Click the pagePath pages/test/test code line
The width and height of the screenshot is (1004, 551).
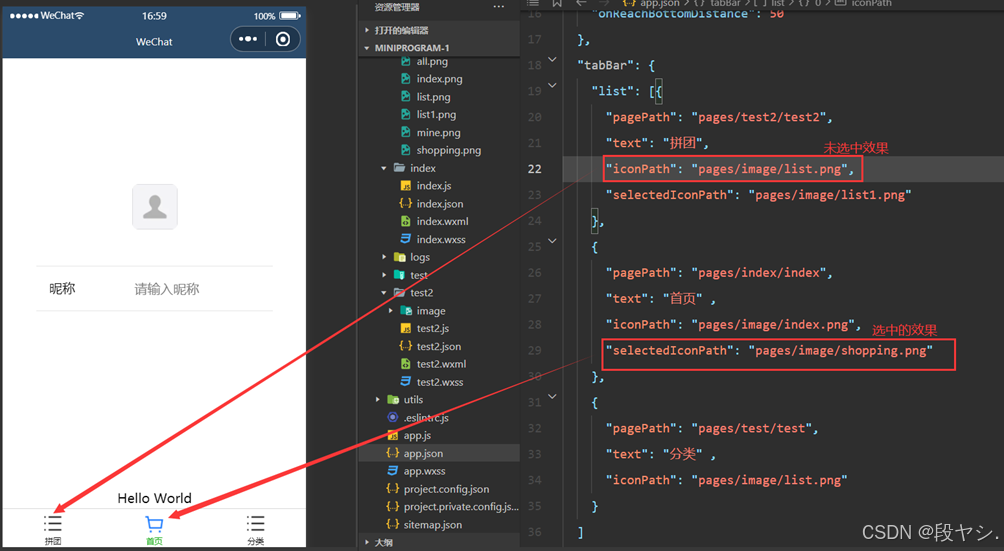713,428
